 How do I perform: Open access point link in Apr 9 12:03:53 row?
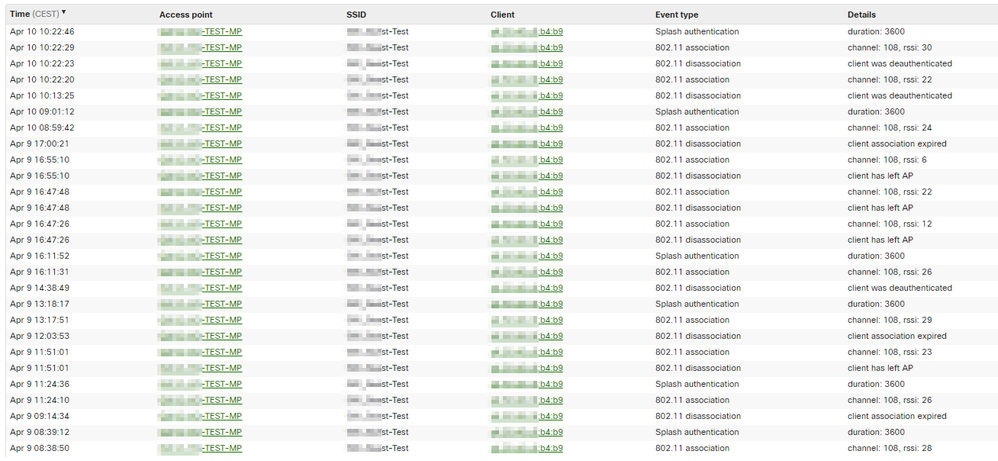point(200,336)
